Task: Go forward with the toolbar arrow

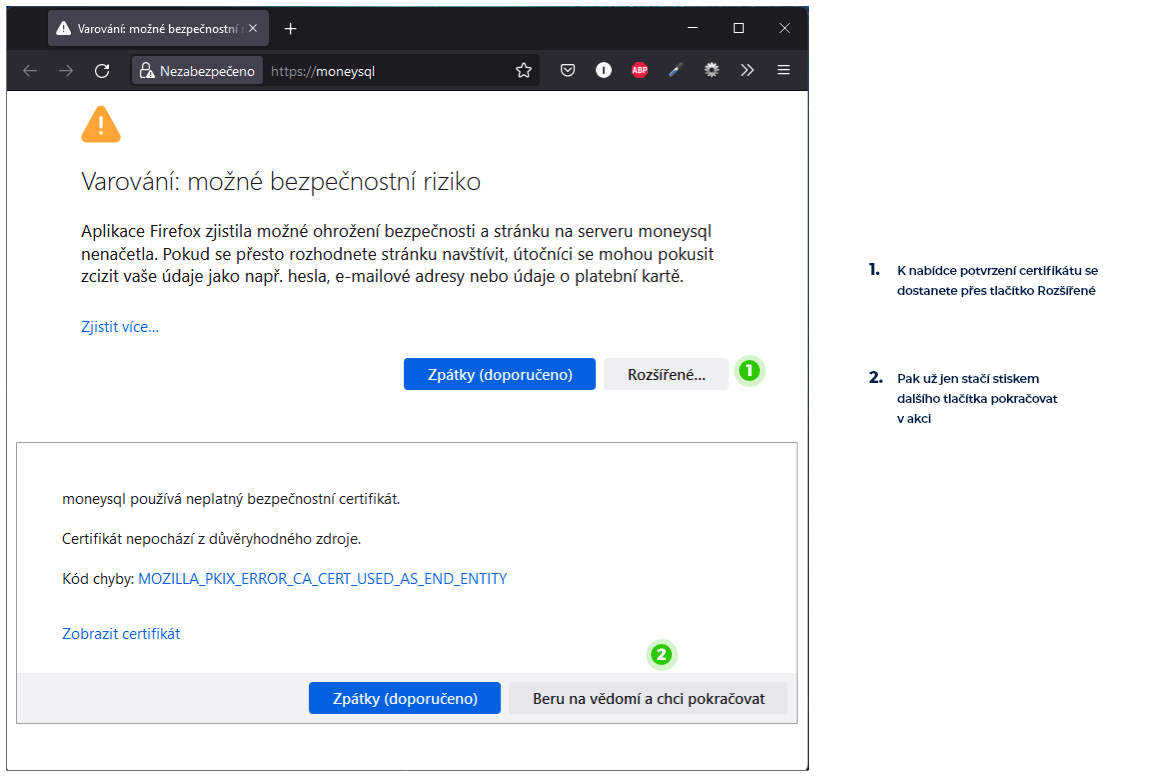Action: (66, 71)
